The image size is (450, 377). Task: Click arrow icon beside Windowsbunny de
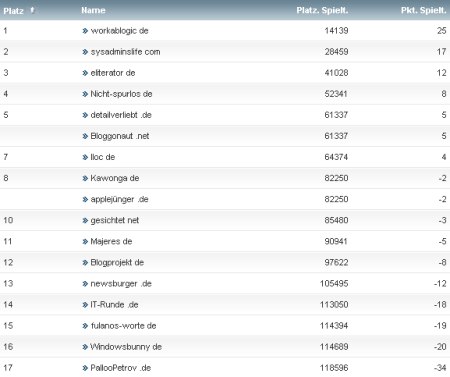tap(85, 347)
